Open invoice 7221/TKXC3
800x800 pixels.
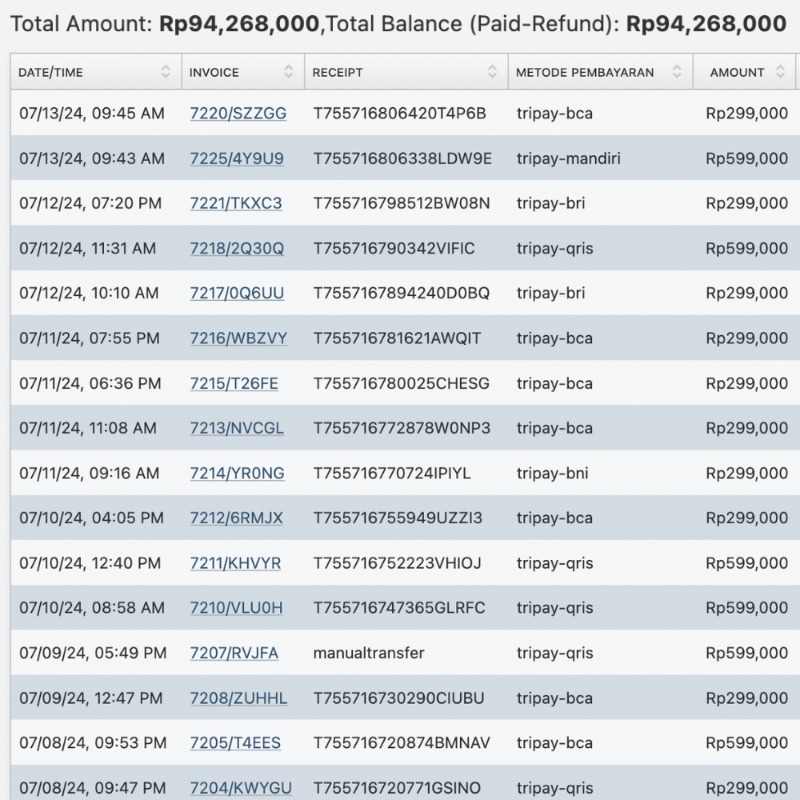(x=236, y=203)
